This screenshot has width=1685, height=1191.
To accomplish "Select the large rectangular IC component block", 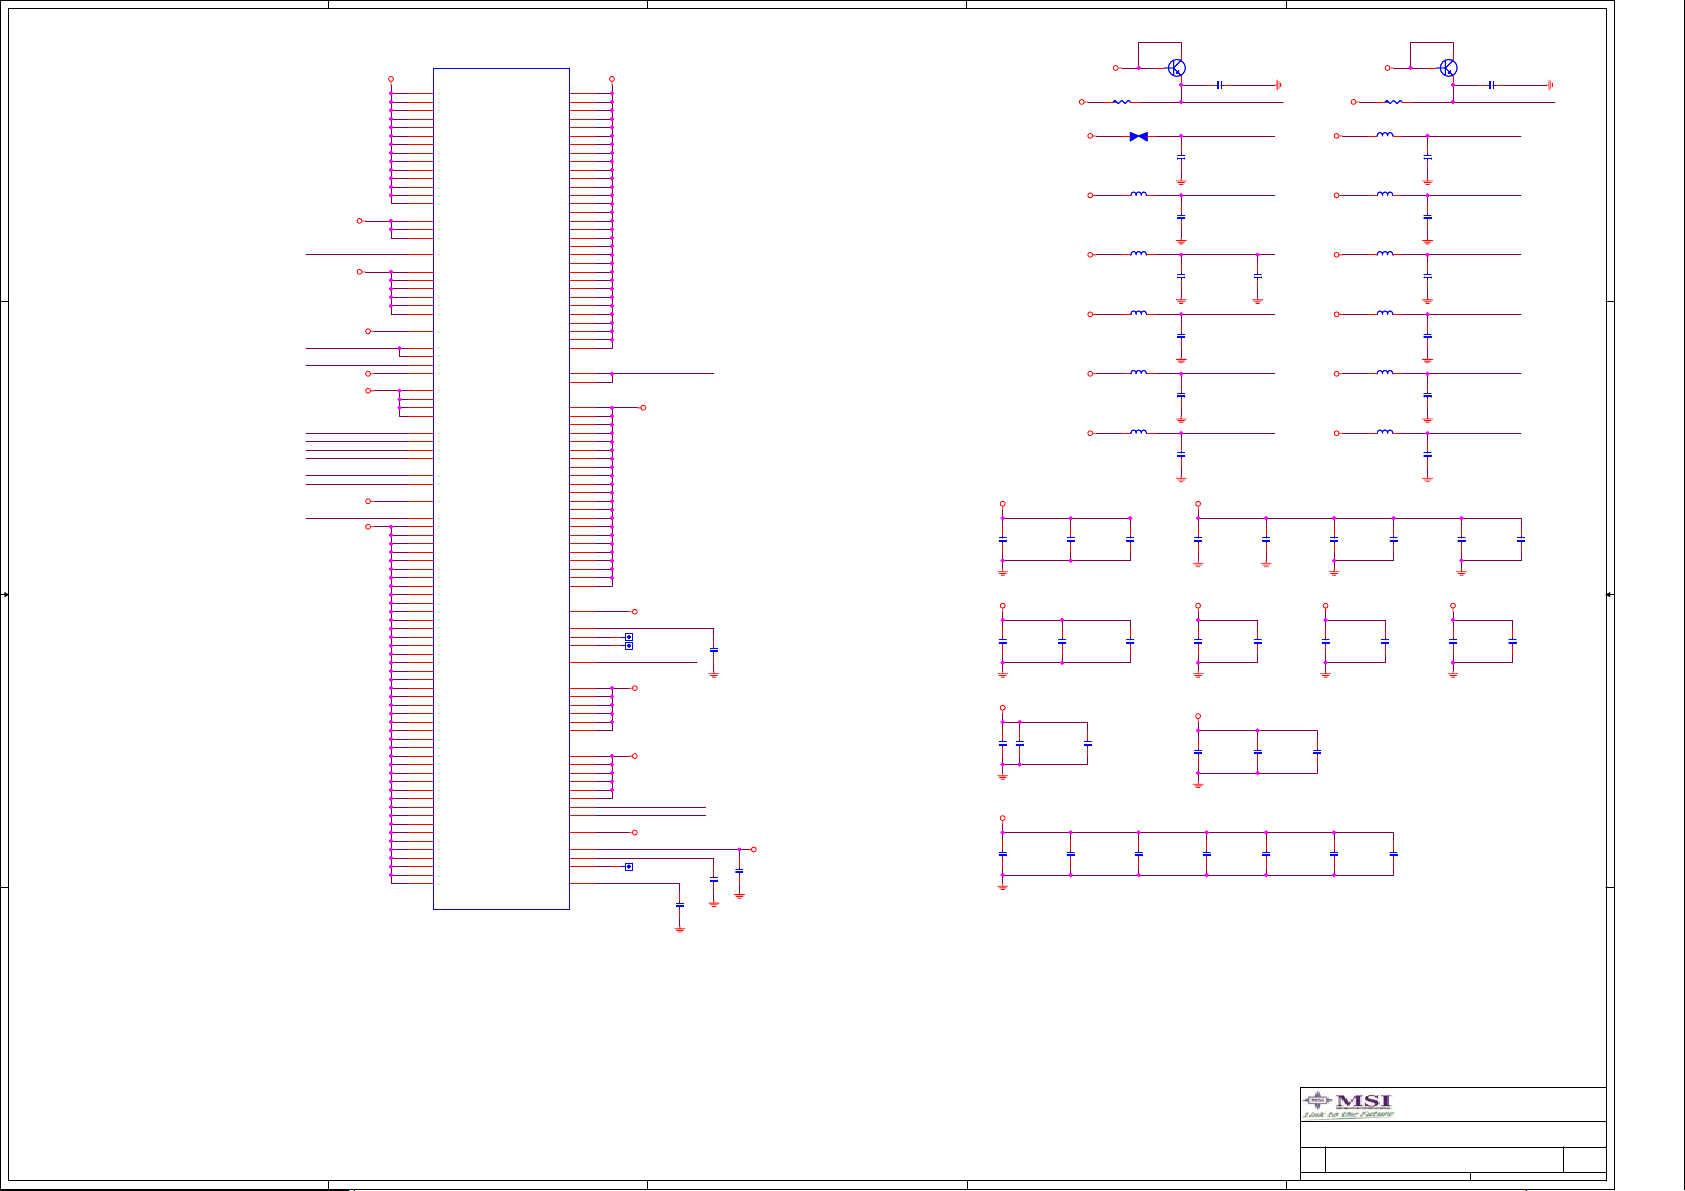I will tap(501, 489).
